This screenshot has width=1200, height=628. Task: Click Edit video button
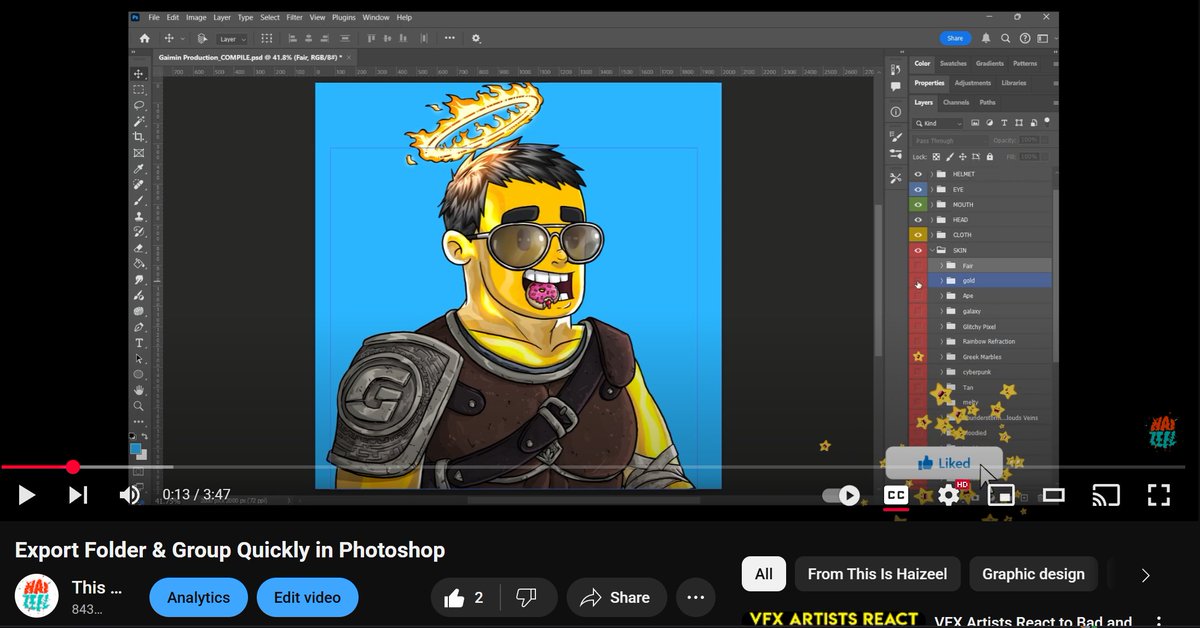307,597
